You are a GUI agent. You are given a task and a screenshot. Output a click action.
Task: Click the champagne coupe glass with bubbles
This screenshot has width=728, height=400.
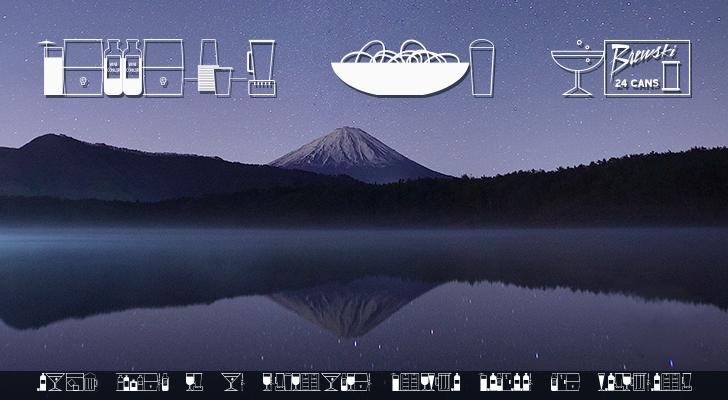(577, 70)
